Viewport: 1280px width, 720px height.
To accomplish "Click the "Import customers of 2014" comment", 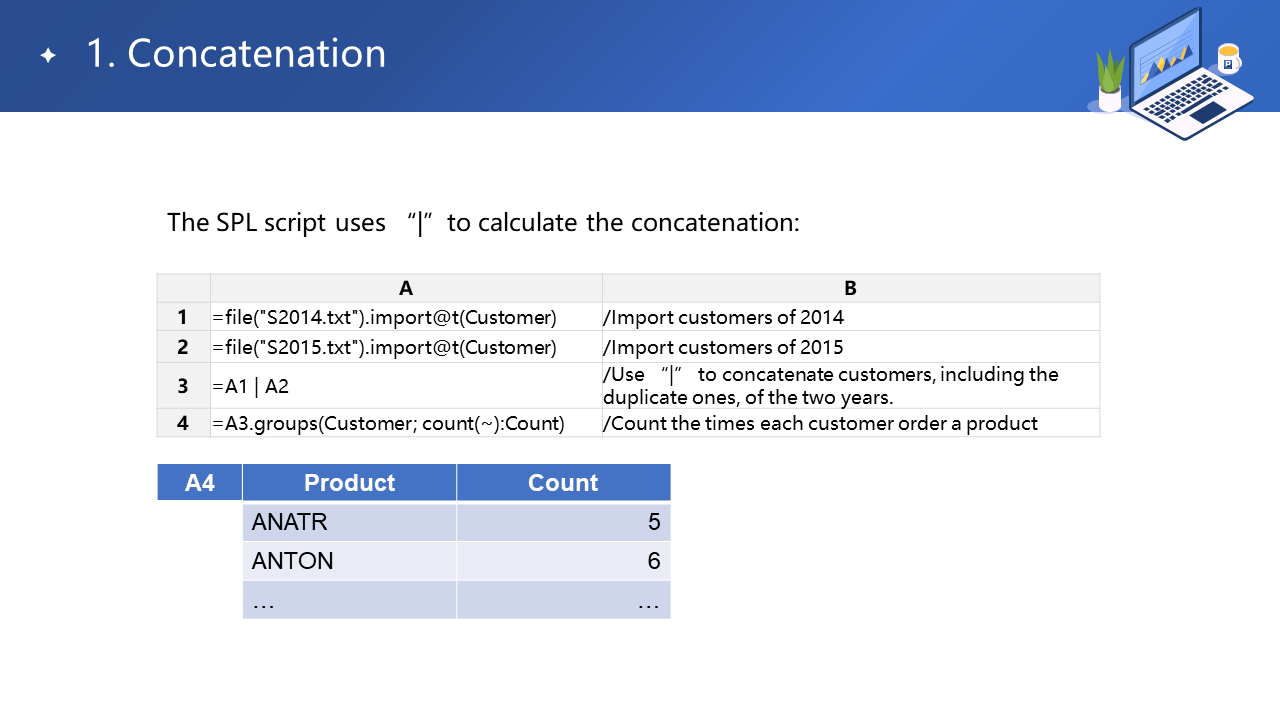I will tap(724, 317).
